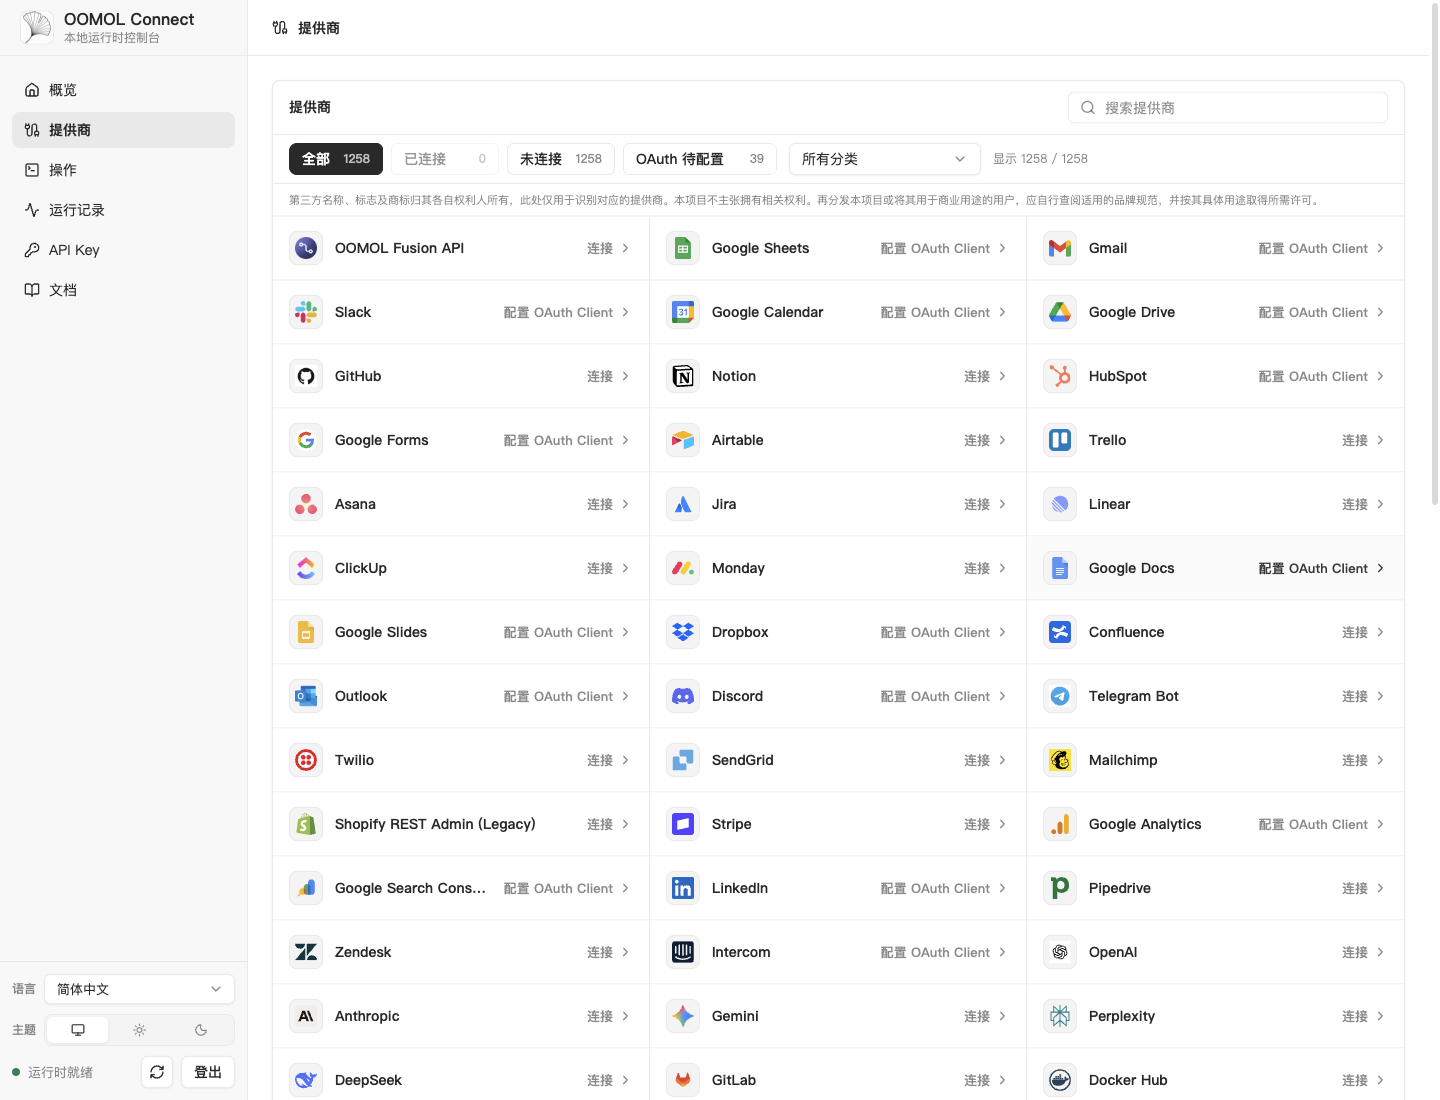This screenshot has width=1440, height=1100.
Task: Click the Google Calendar icon
Action: tap(683, 312)
